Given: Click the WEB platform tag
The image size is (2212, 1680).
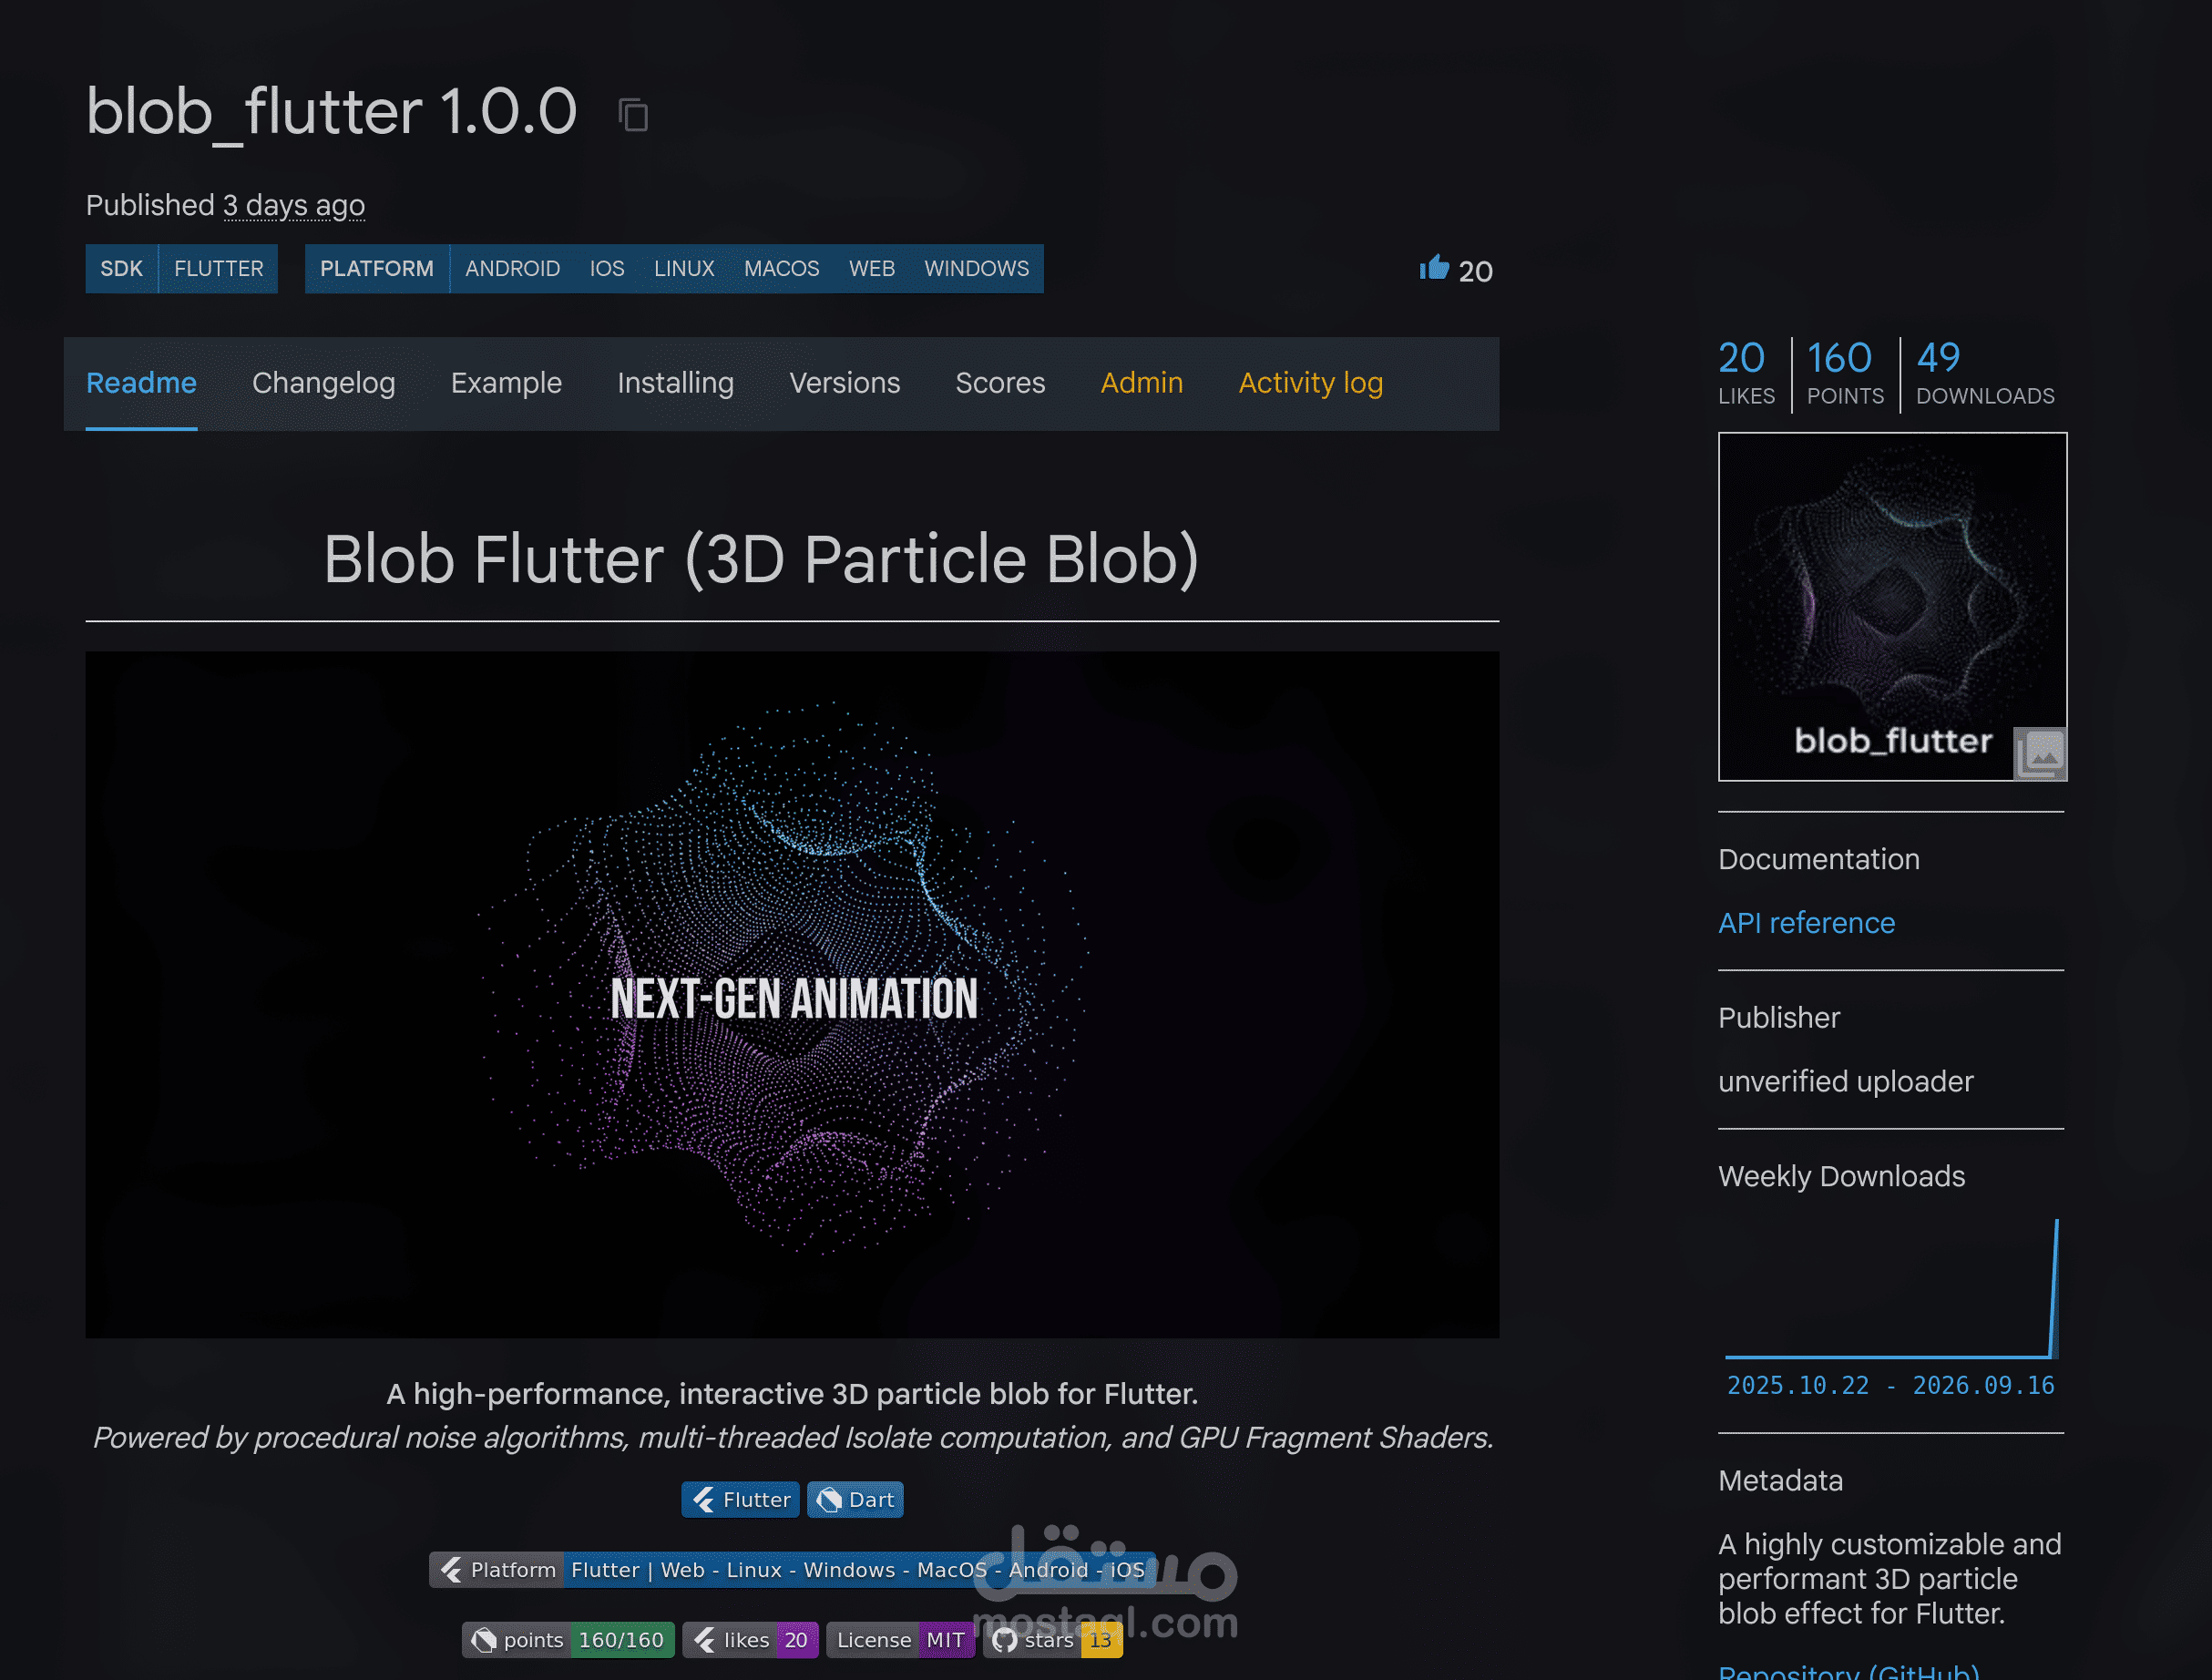Looking at the screenshot, I should [872, 269].
